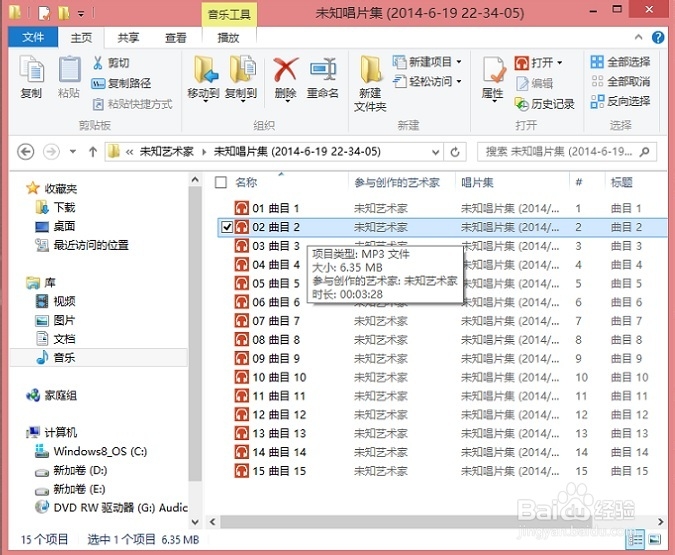The height and width of the screenshot is (555, 675).
Task: Open Downloads (下载) in favorites
Action: pos(56,208)
